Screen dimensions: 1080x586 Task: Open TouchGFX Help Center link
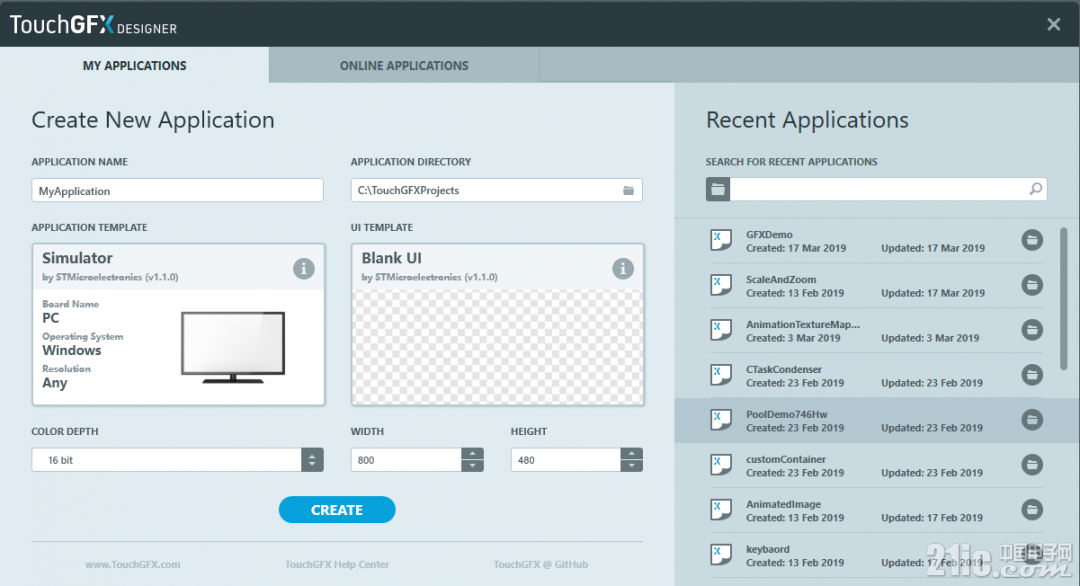(x=337, y=565)
